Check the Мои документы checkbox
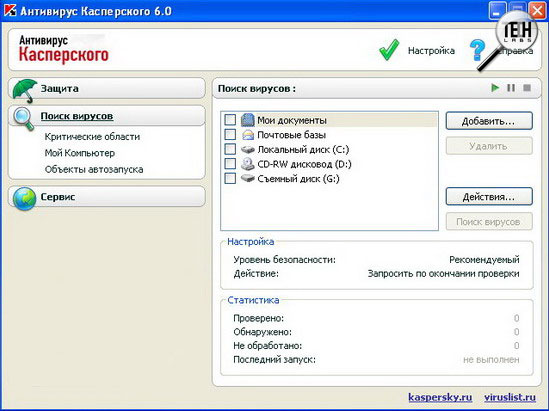Screen dimensions: 549x411 pyautogui.click(x=230, y=120)
